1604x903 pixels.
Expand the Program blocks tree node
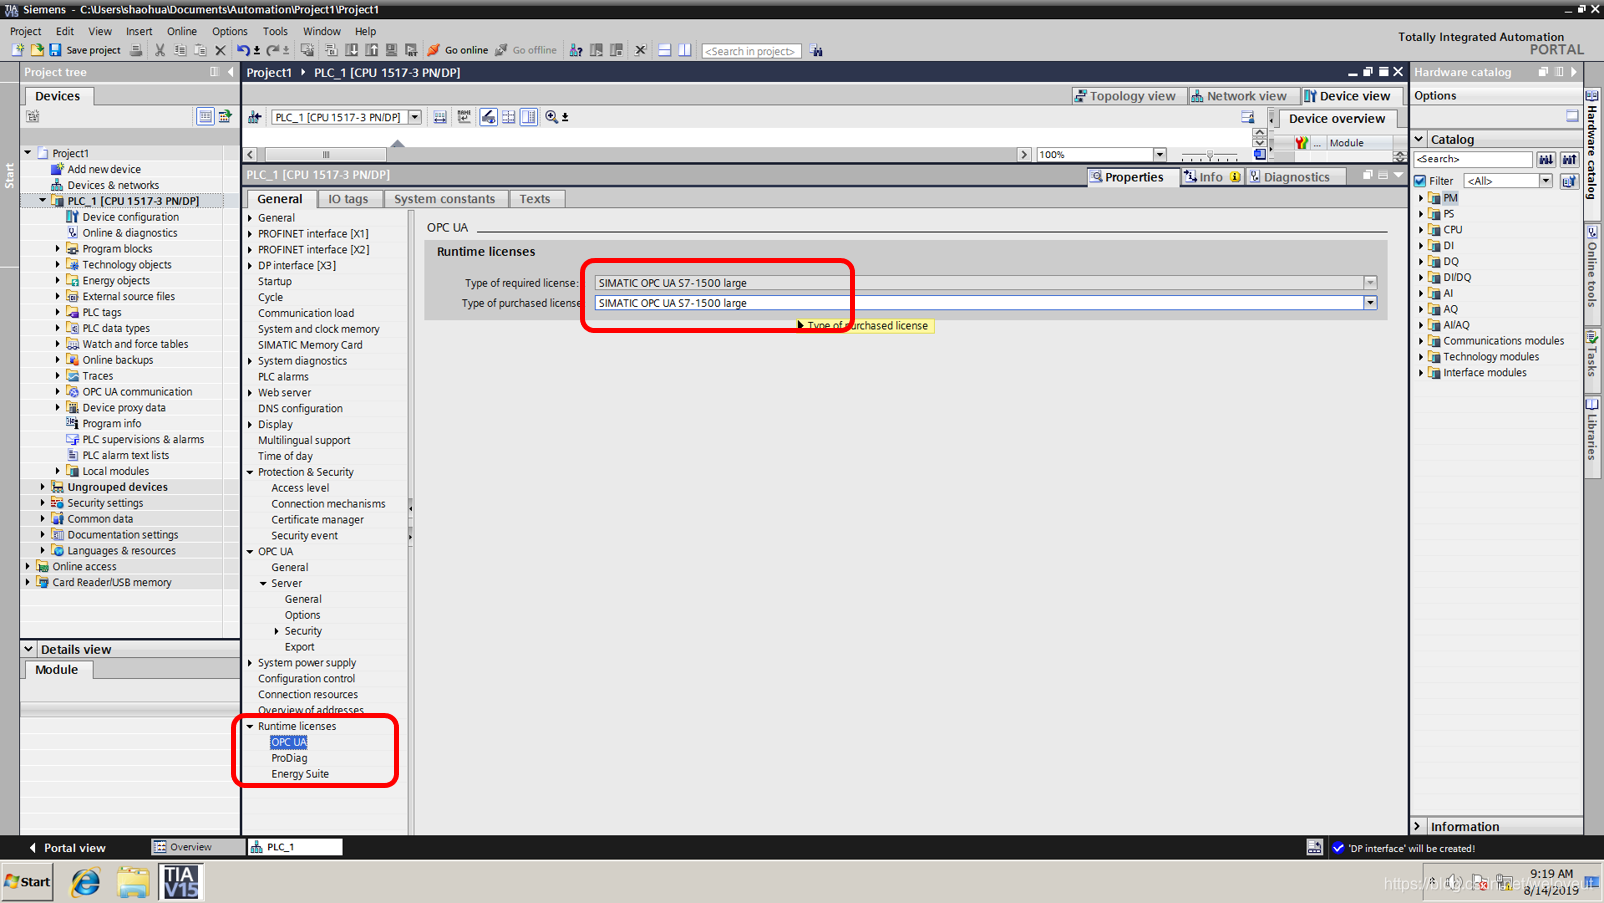coord(58,249)
